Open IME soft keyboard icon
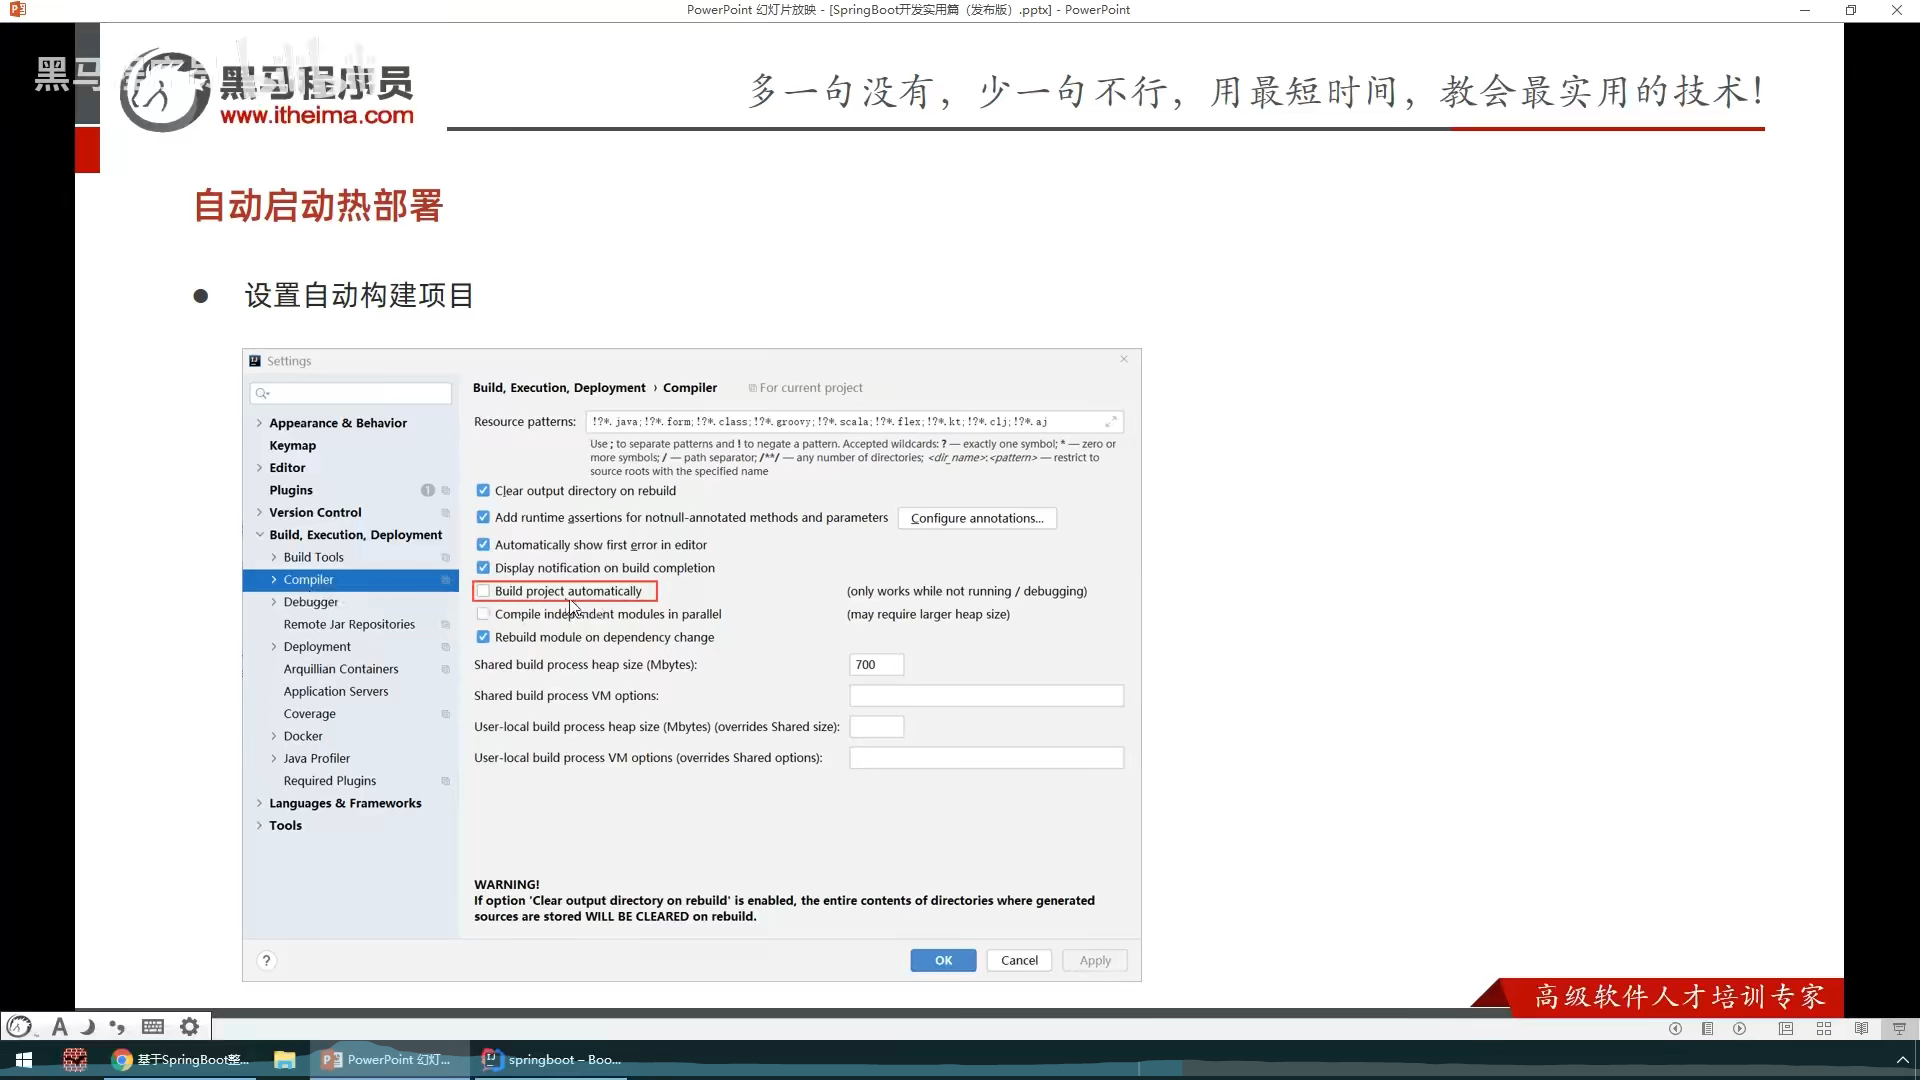 (153, 1026)
